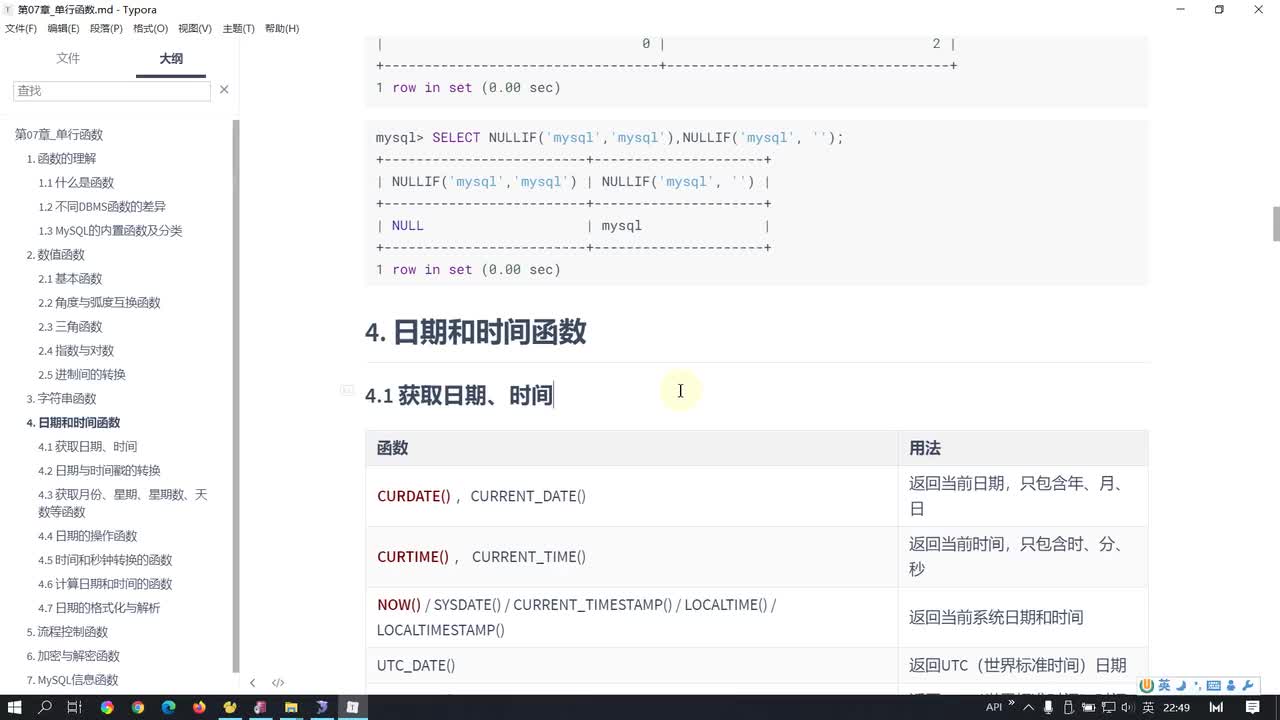Open the yellow bird app on taskbar

click(x=230, y=707)
